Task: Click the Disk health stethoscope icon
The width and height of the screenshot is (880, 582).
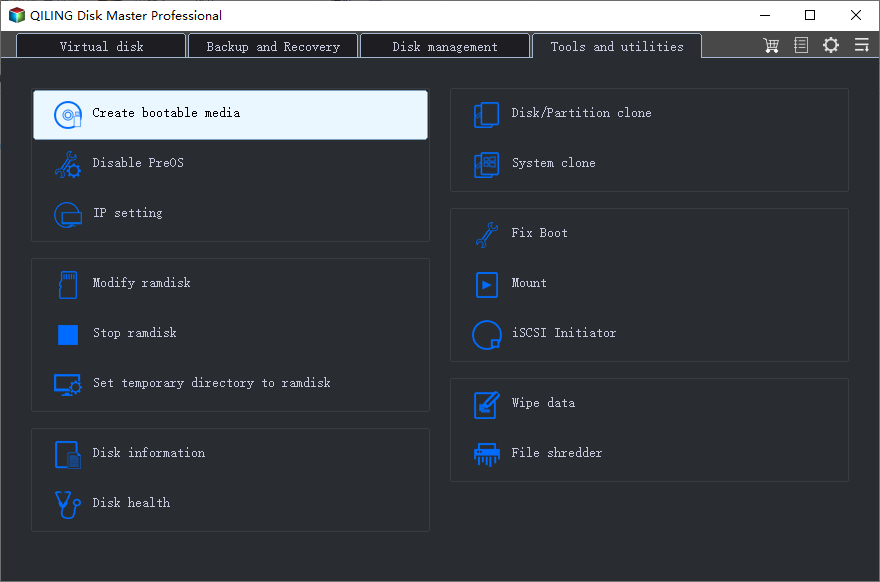Action: [68, 505]
